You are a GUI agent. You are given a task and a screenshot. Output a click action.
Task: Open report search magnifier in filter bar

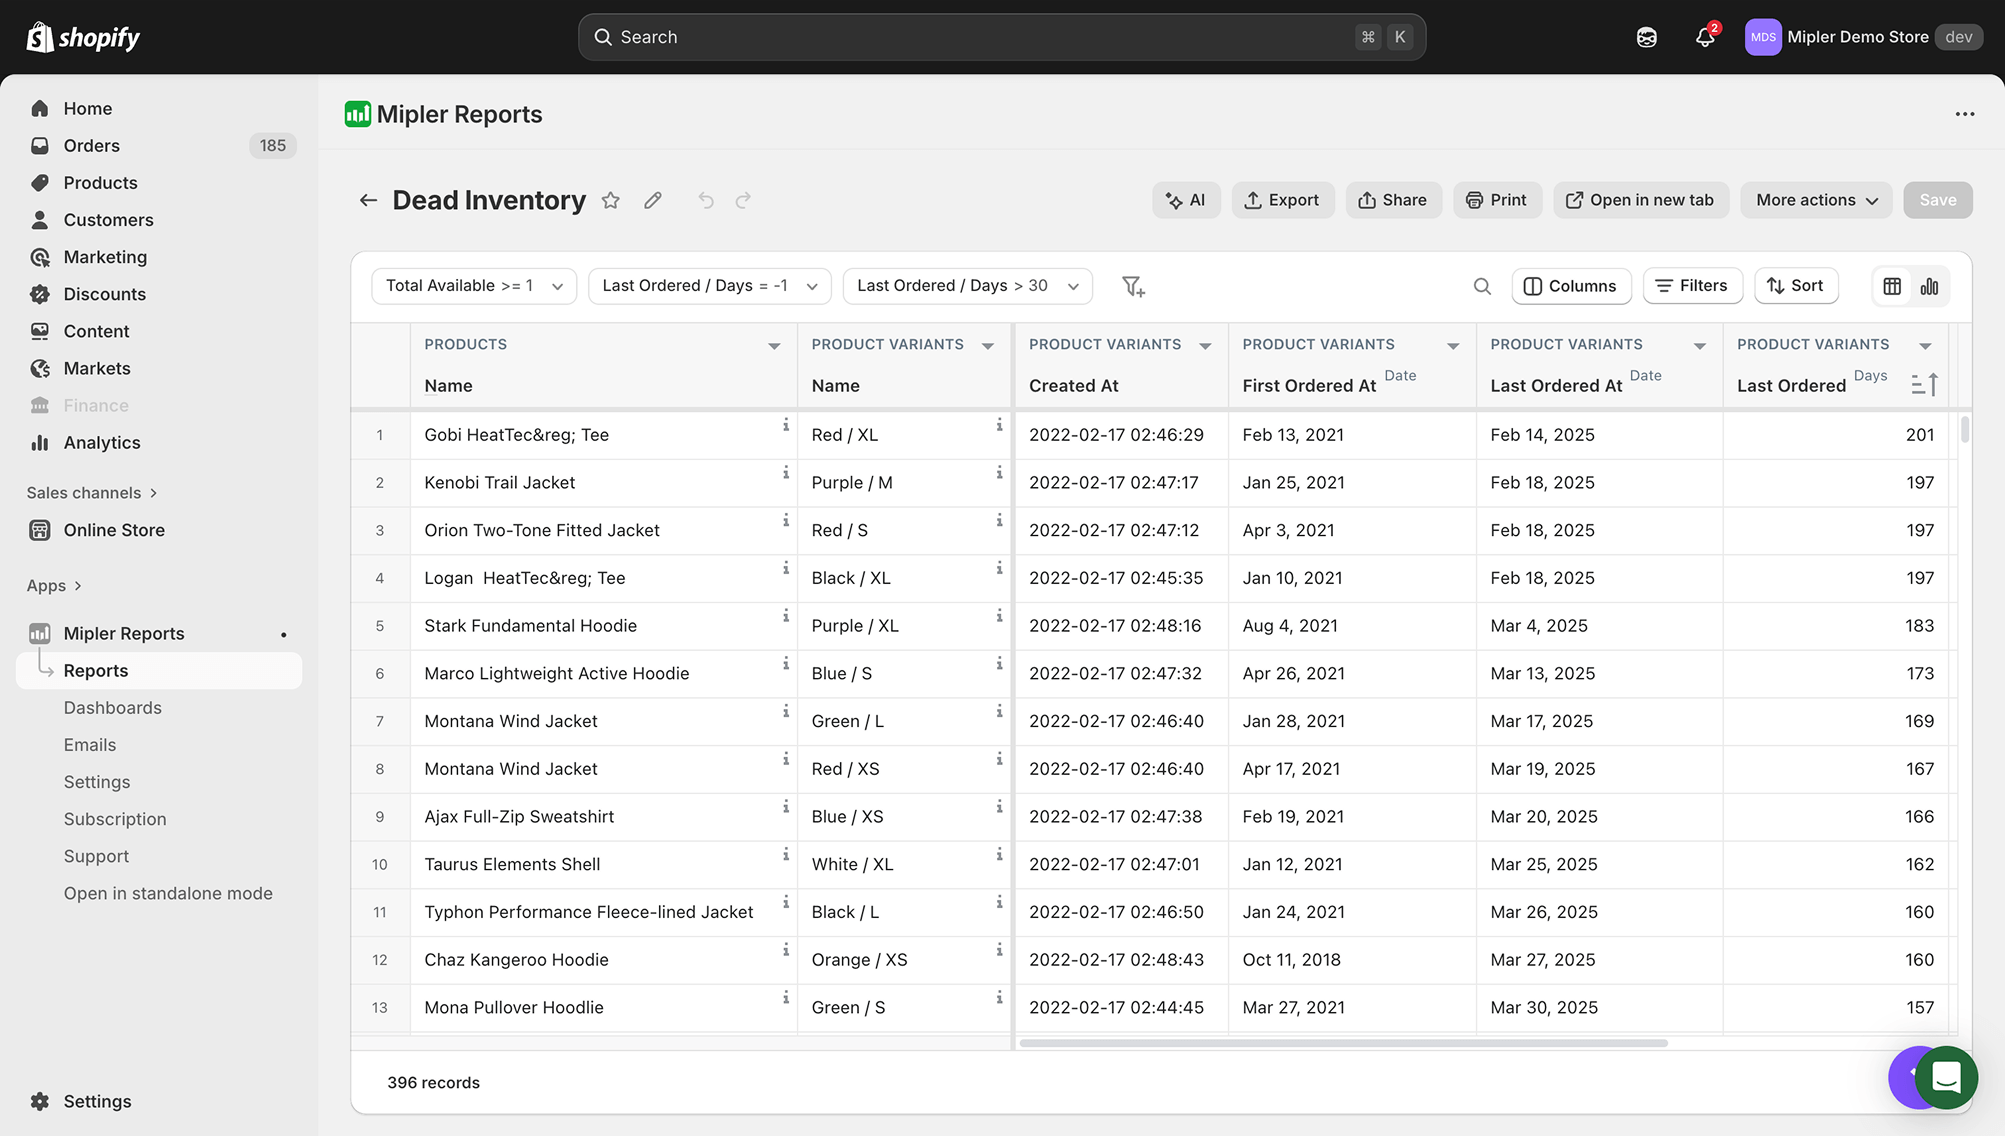click(x=1482, y=286)
